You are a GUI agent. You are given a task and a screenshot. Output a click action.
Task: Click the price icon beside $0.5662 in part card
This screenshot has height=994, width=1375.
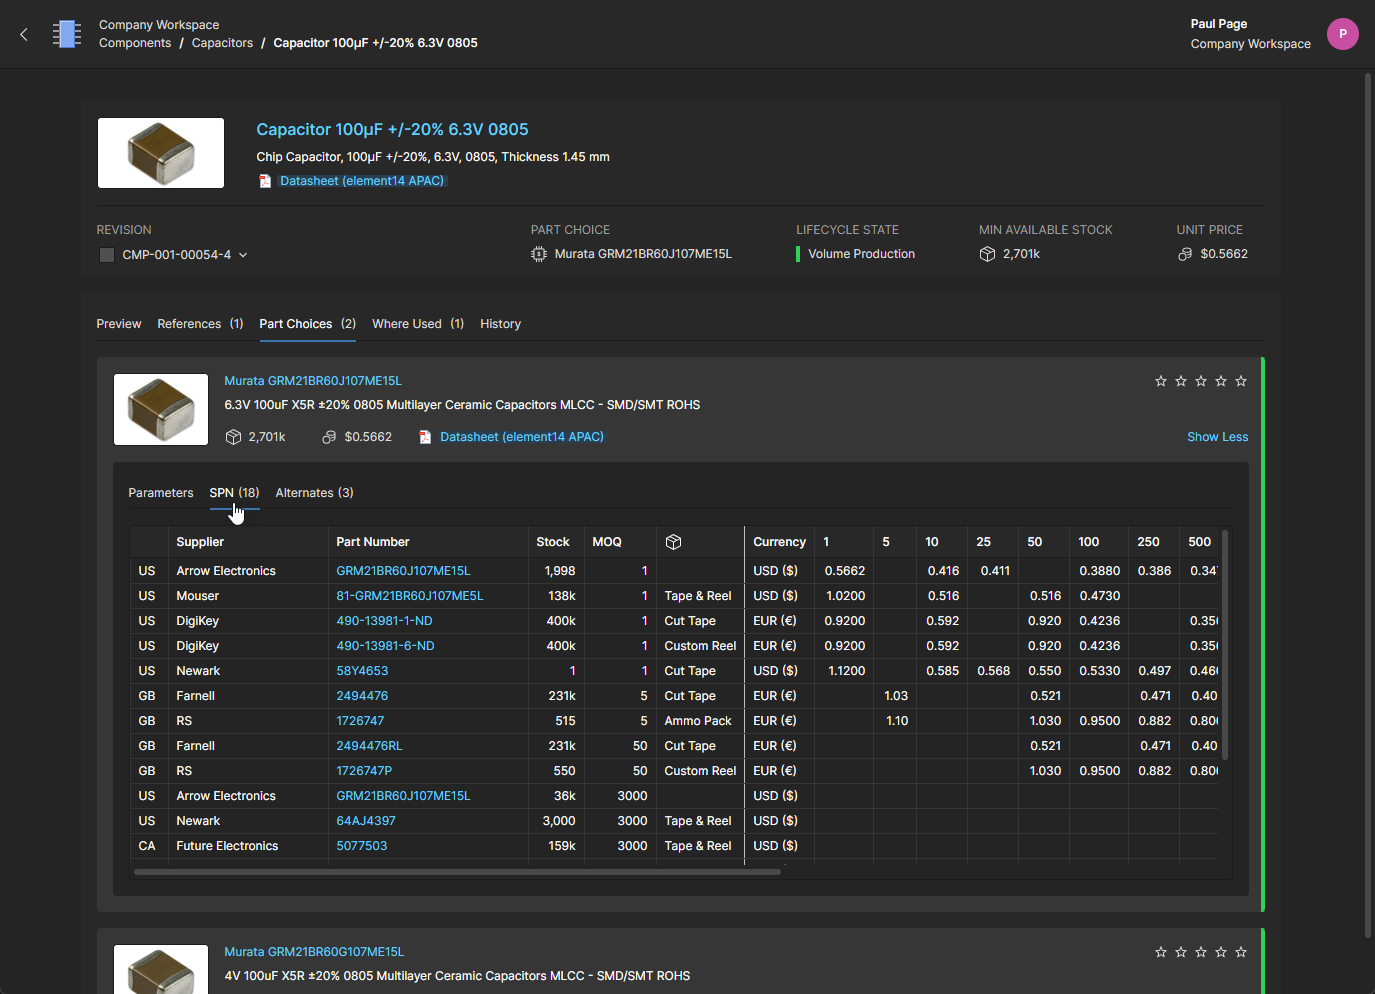329,437
